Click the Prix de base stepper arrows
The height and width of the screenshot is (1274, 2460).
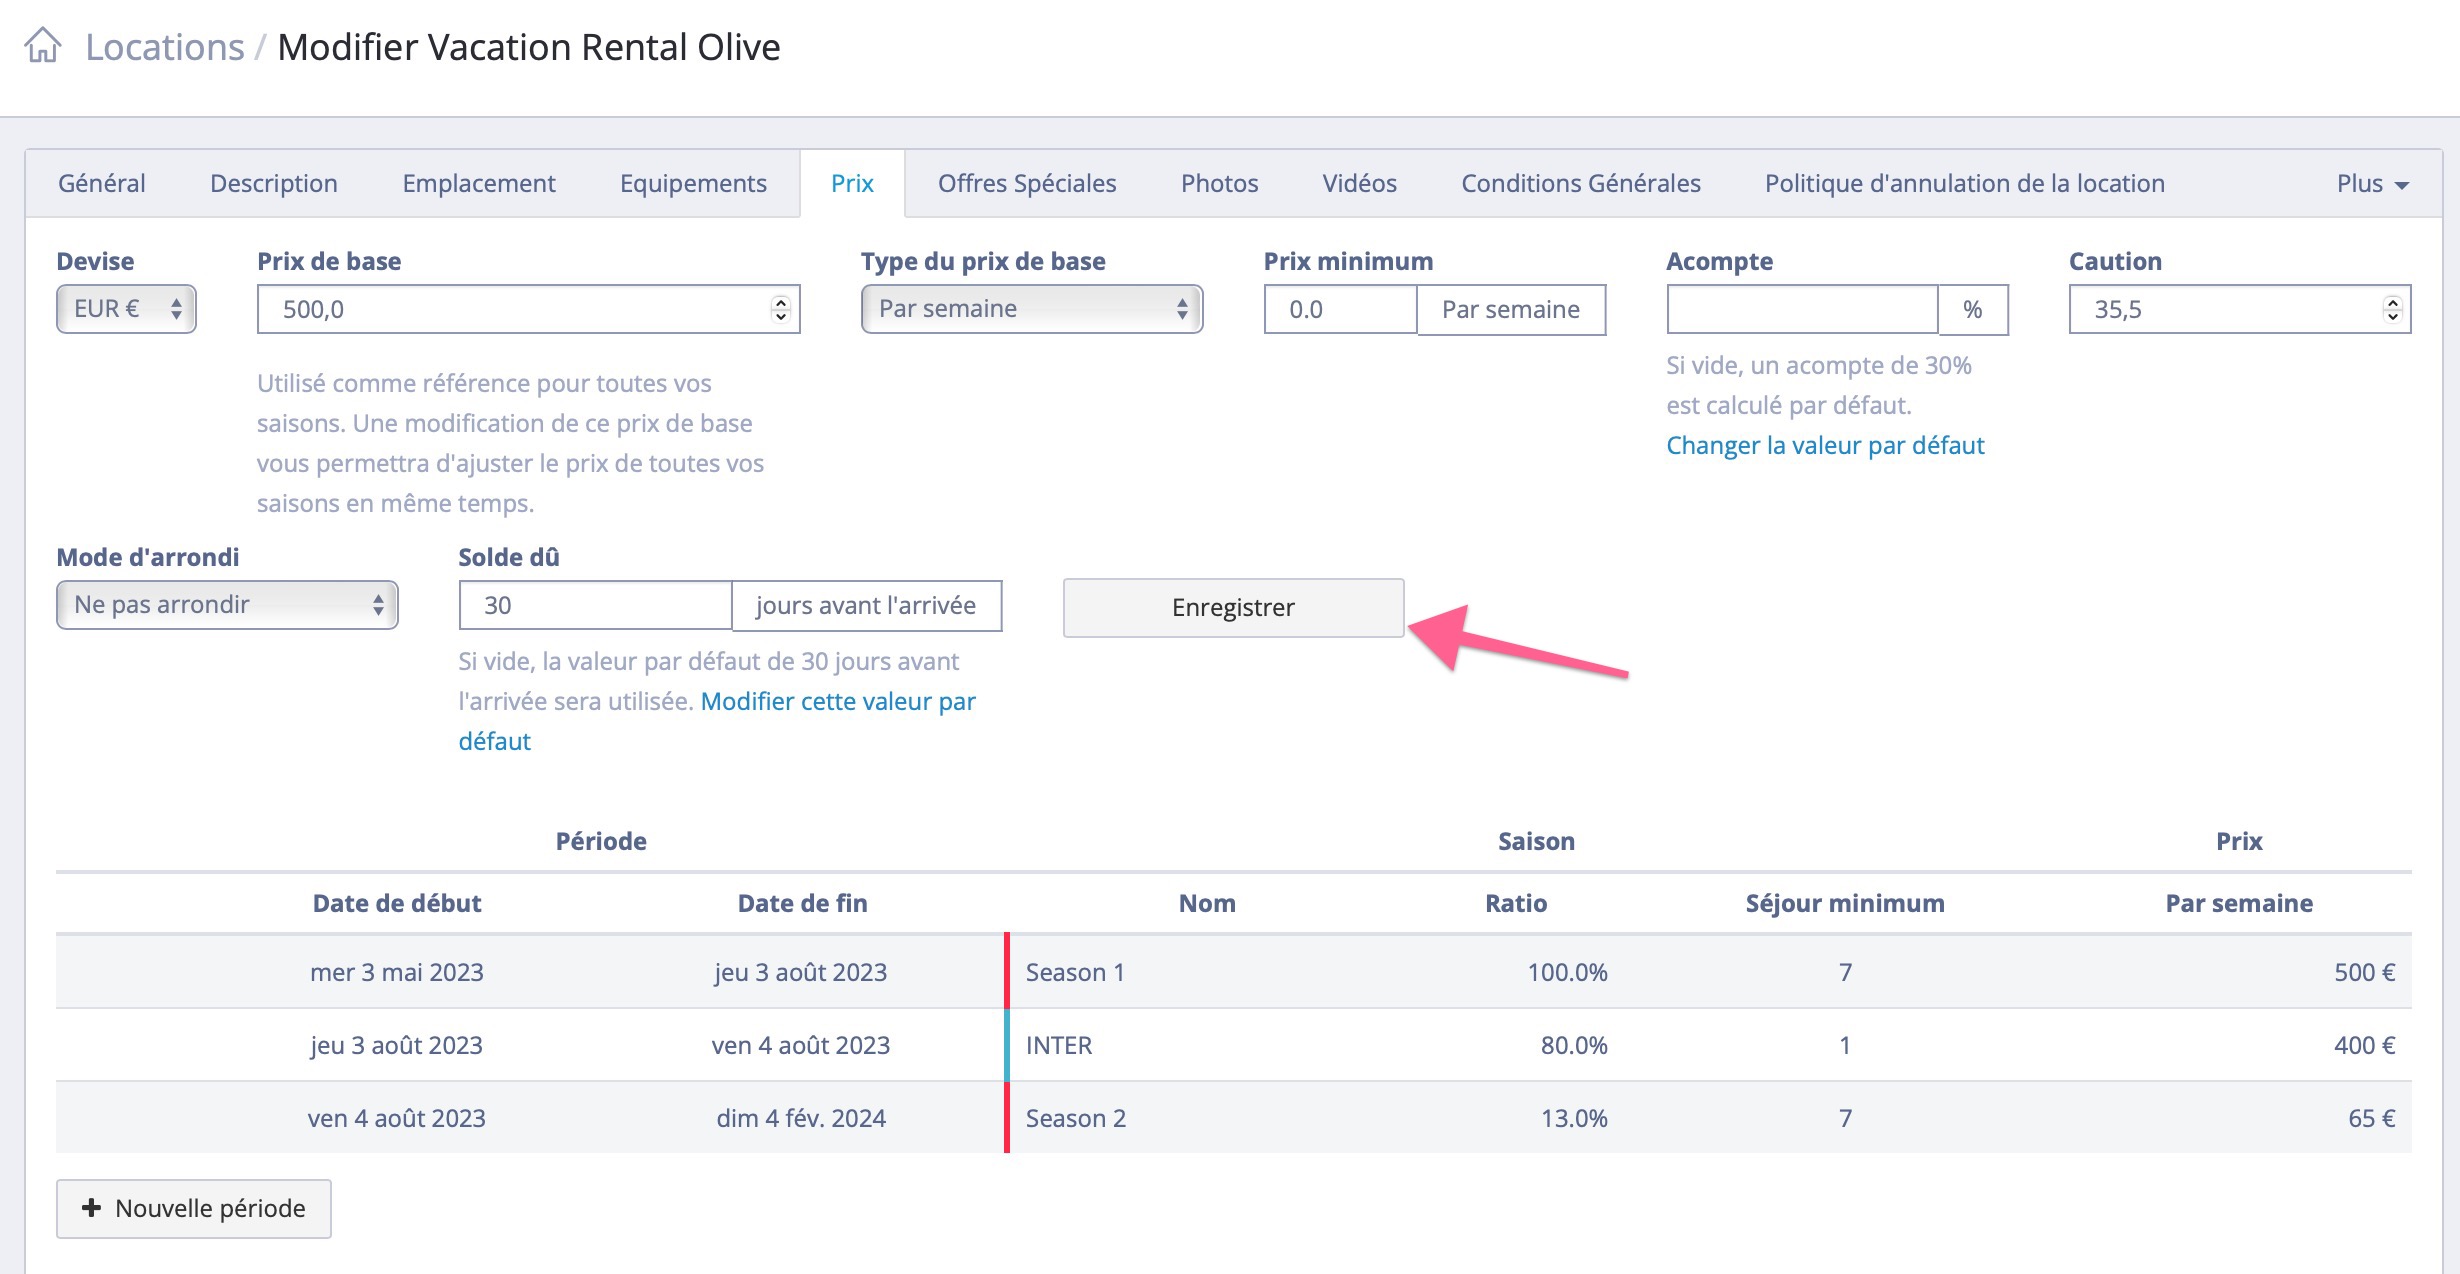click(781, 309)
